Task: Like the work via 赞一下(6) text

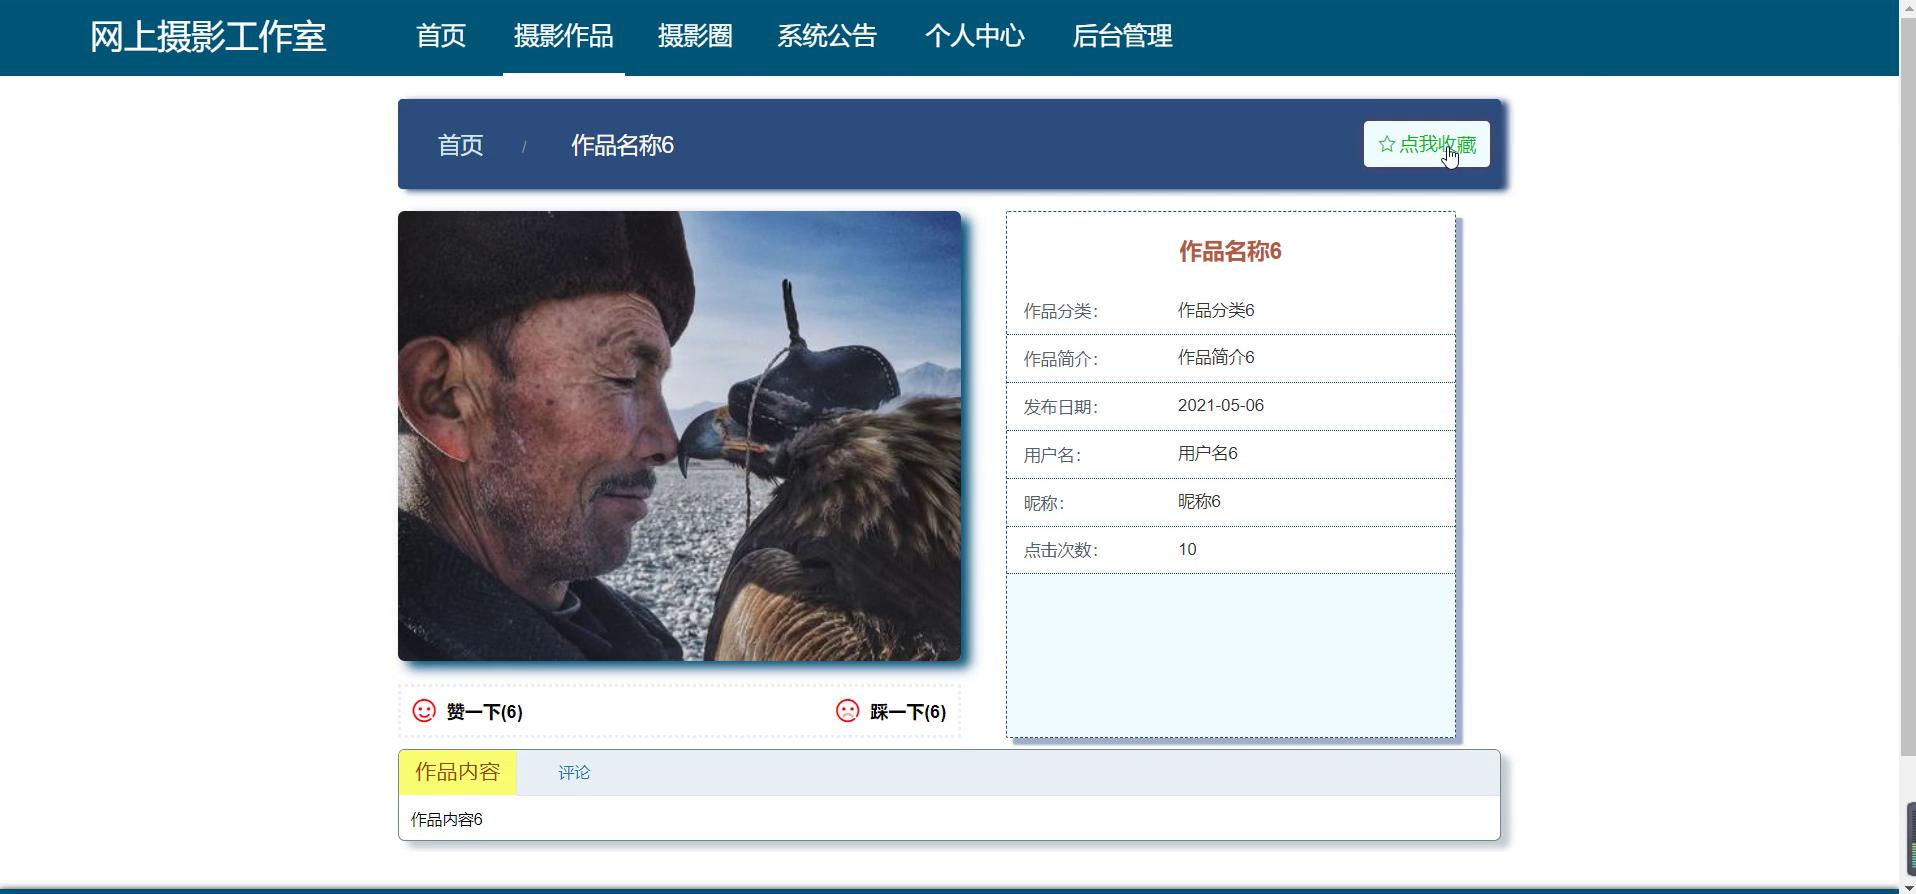Action: (484, 712)
